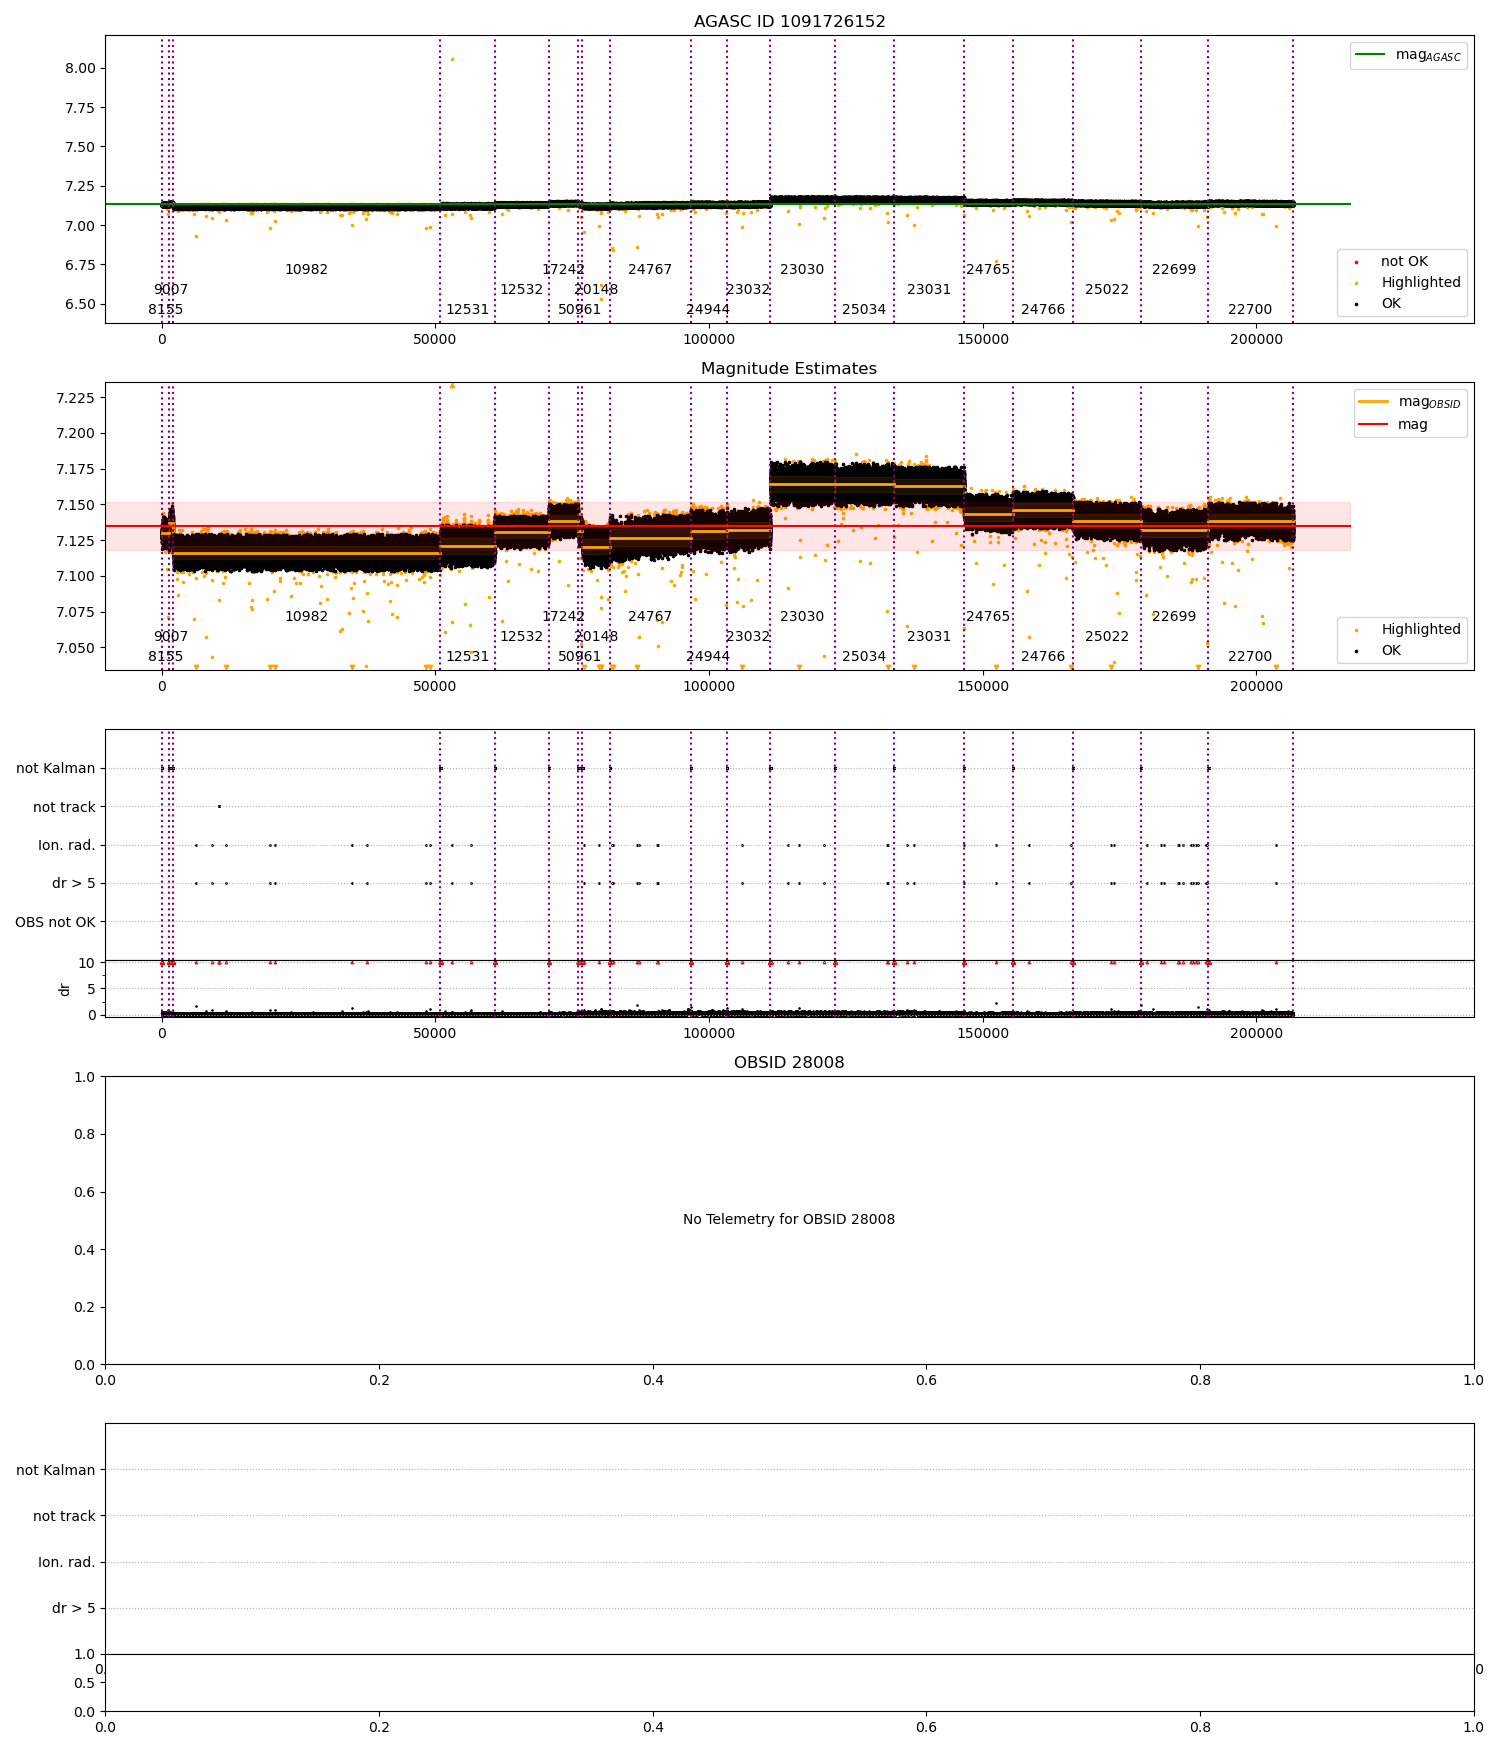Click OBSID label 8155 in AGASC plot
The height and width of the screenshot is (1750, 1500).
coord(166,310)
